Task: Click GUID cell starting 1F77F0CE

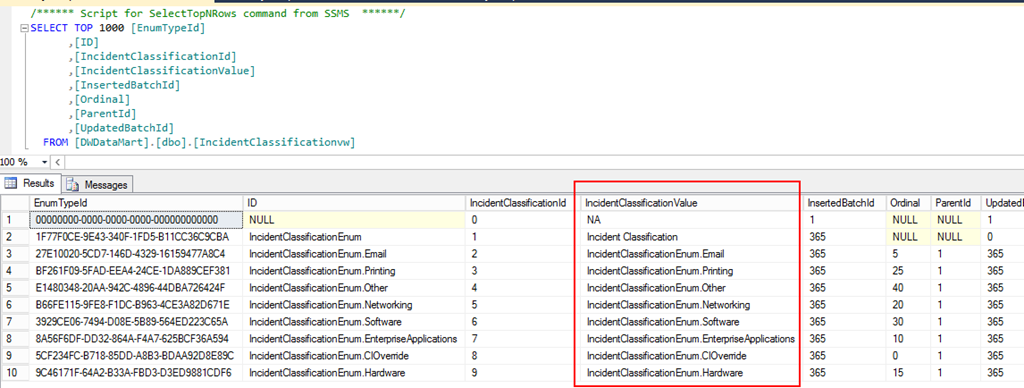Action: point(136,237)
